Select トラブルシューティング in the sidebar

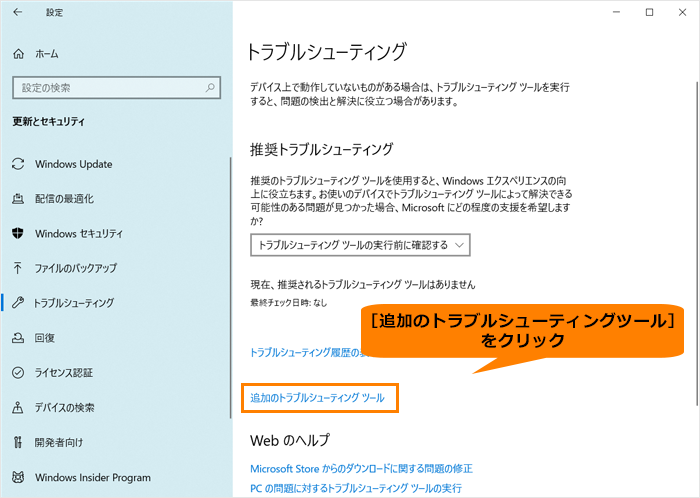click(74, 303)
